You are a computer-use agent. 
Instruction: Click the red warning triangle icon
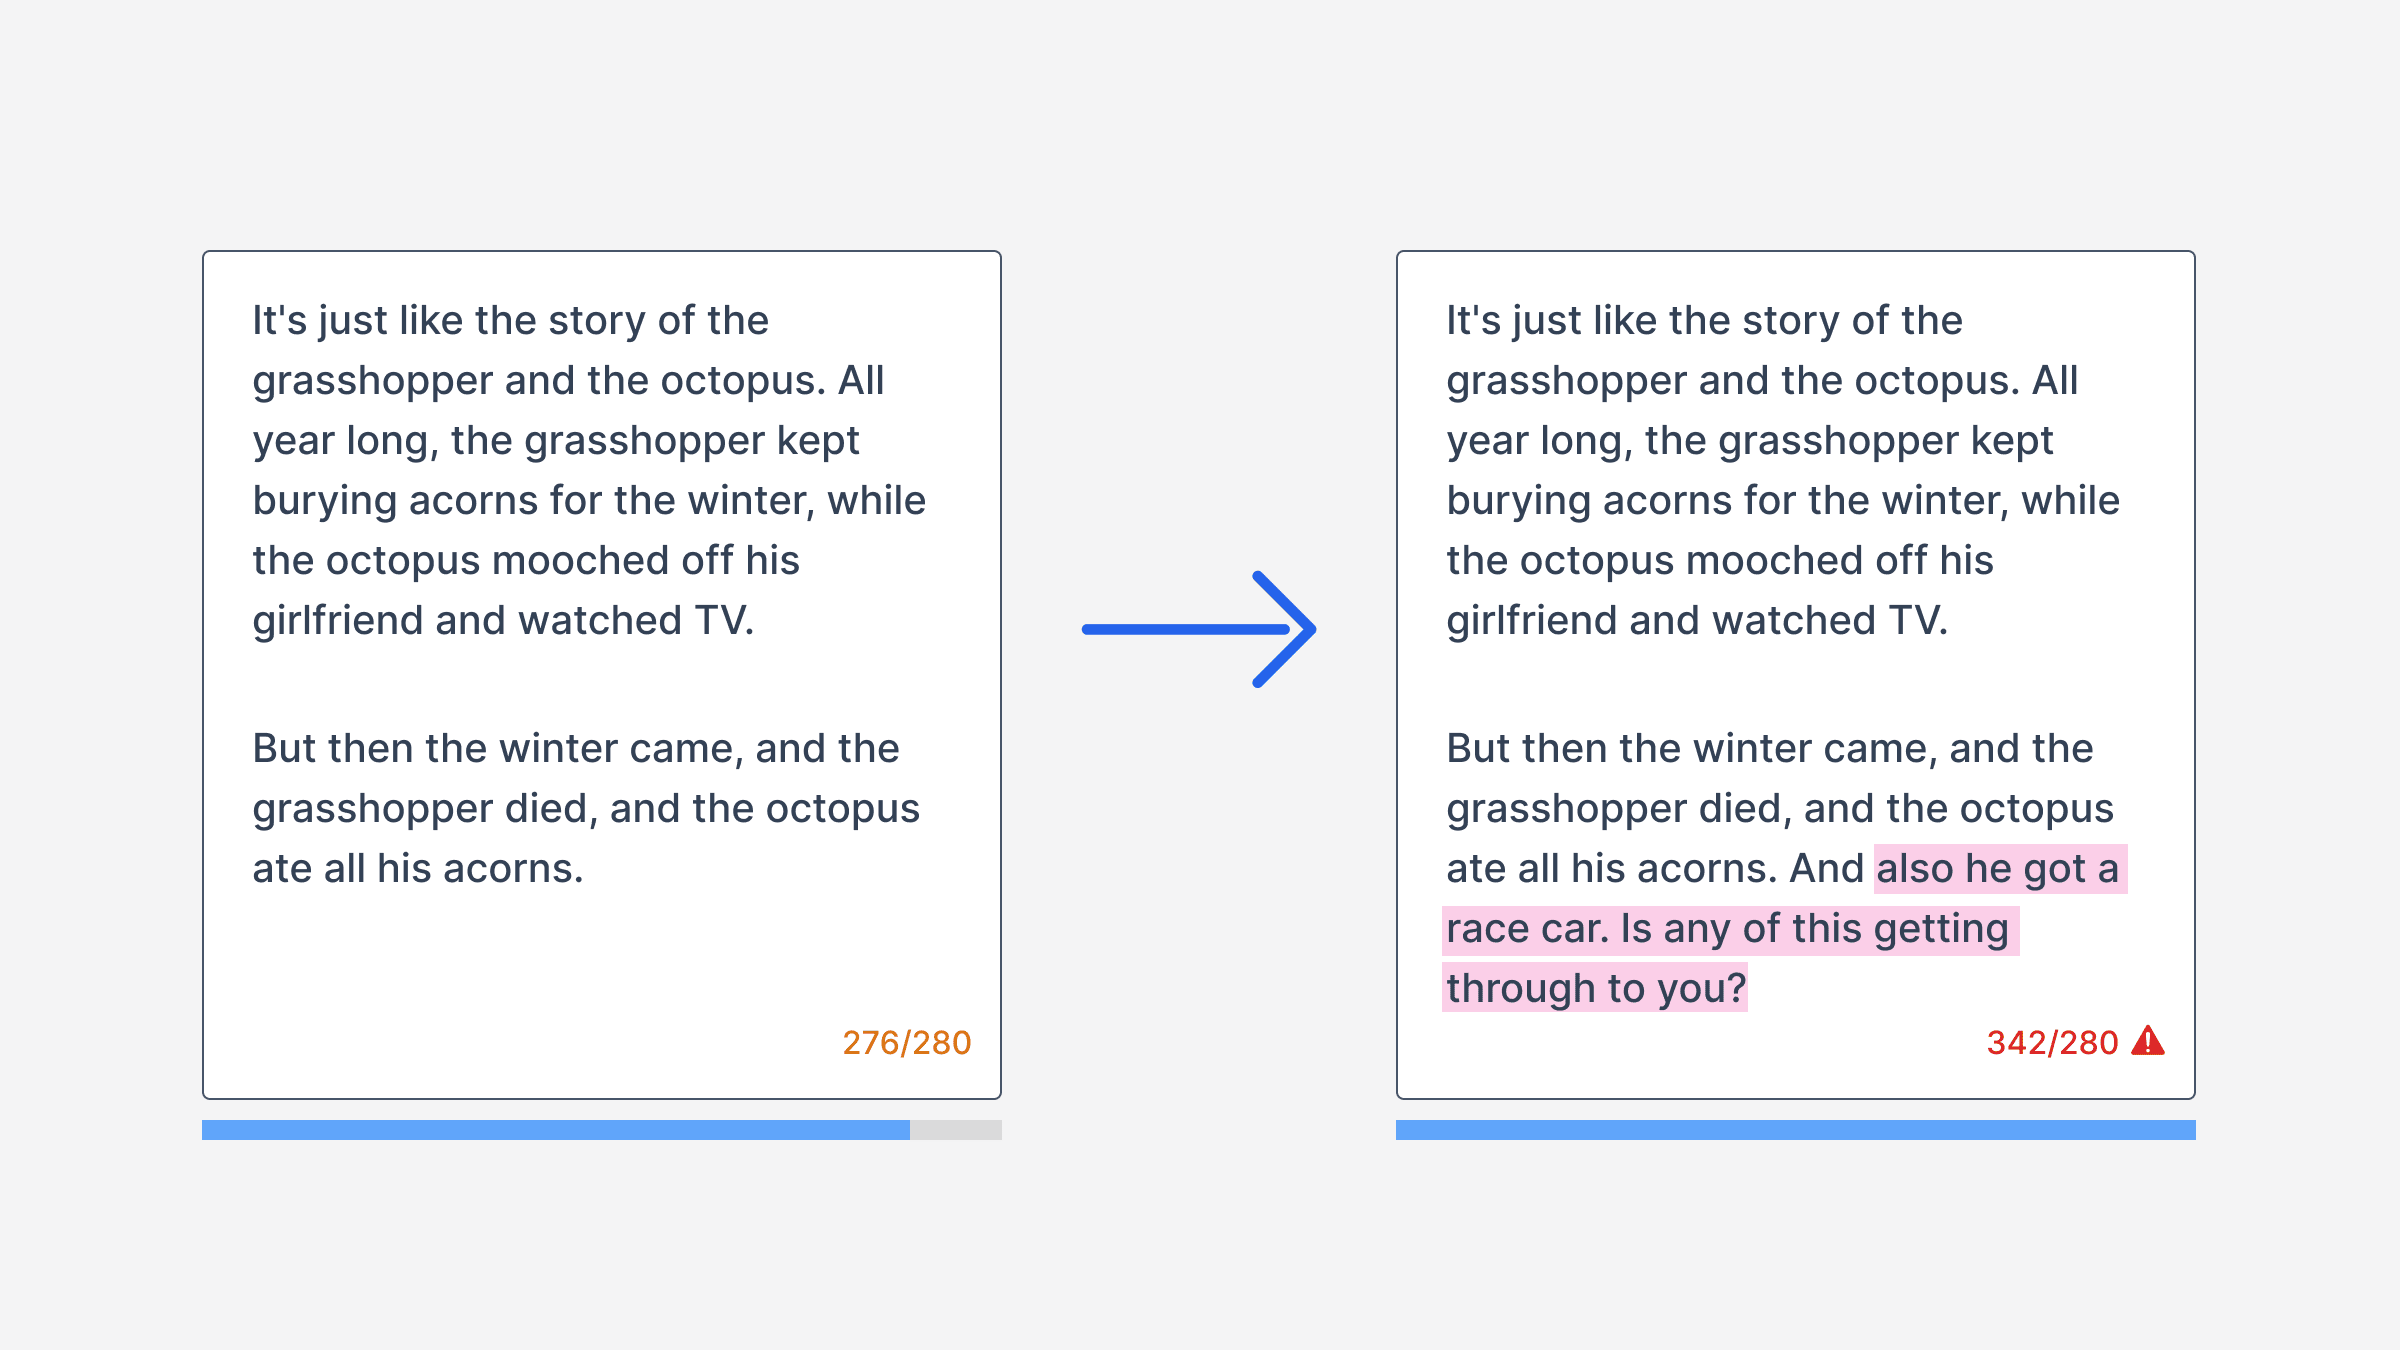[x=2148, y=1041]
